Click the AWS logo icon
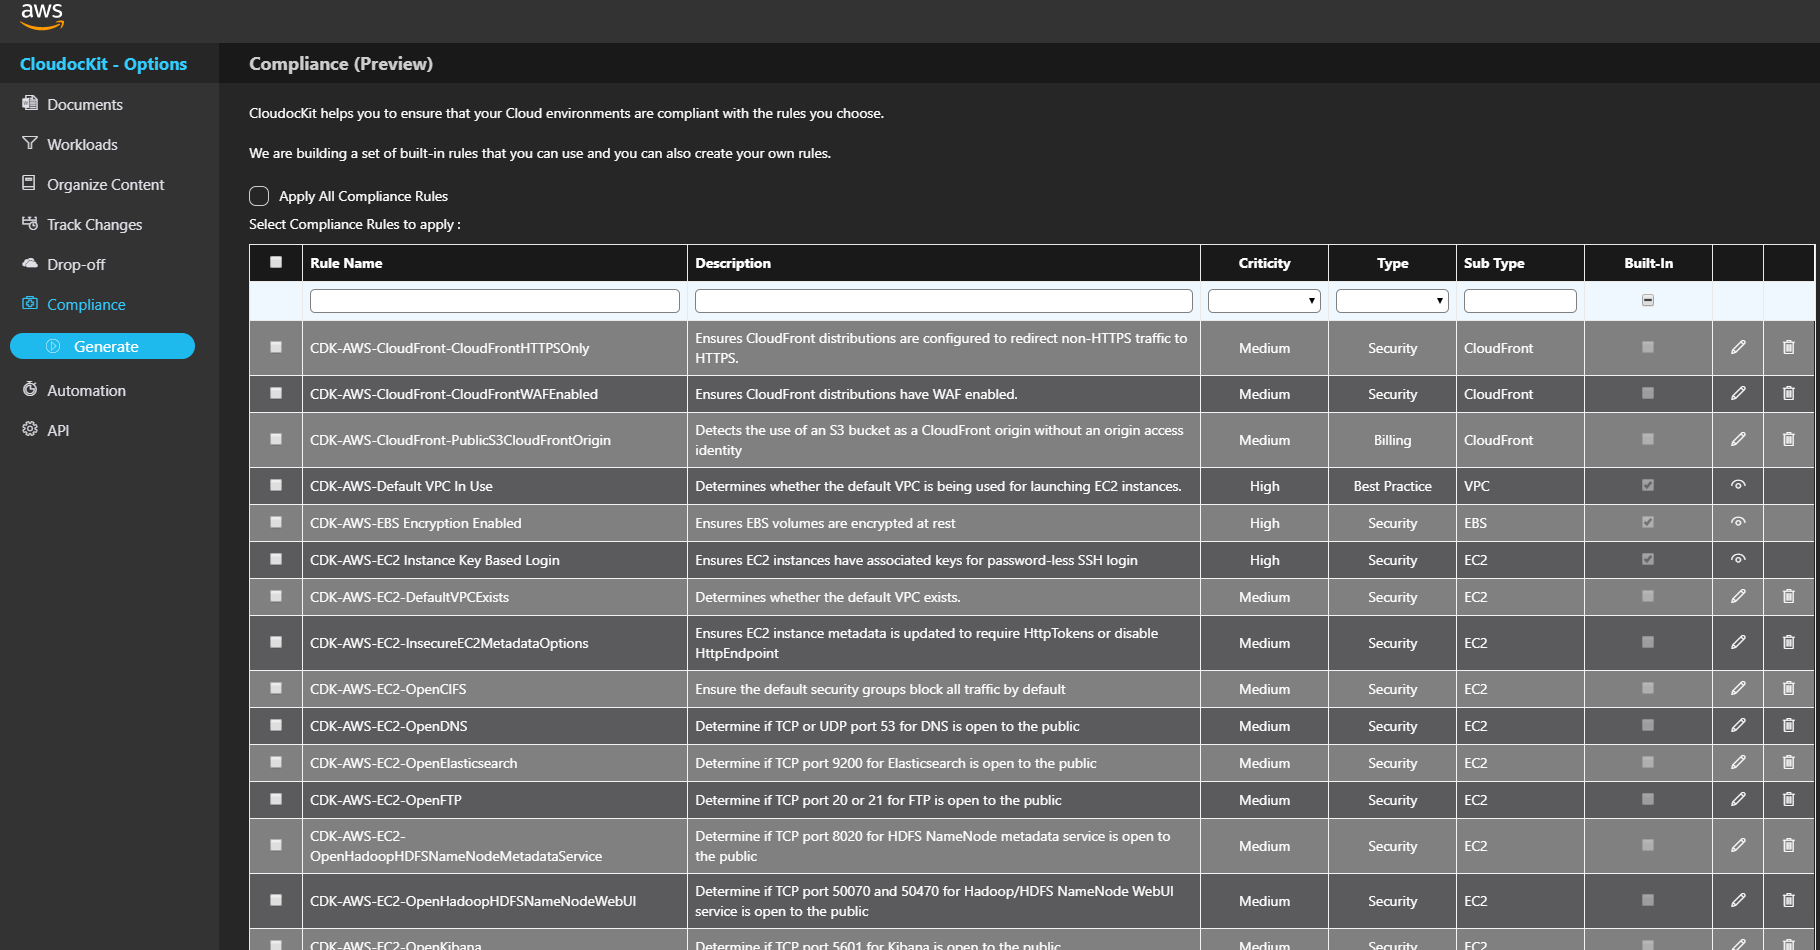This screenshot has width=1820, height=950. coord(41,15)
